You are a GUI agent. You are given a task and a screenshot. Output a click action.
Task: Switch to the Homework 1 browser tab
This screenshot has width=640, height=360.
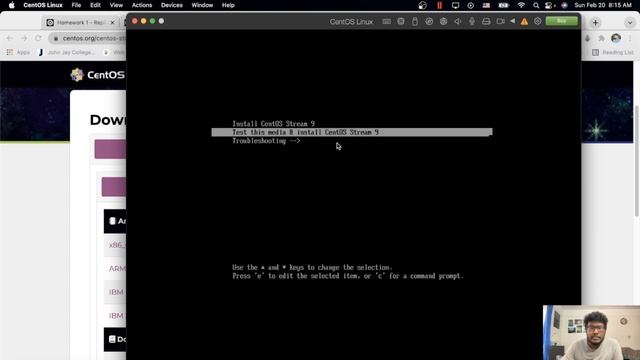(80, 22)
